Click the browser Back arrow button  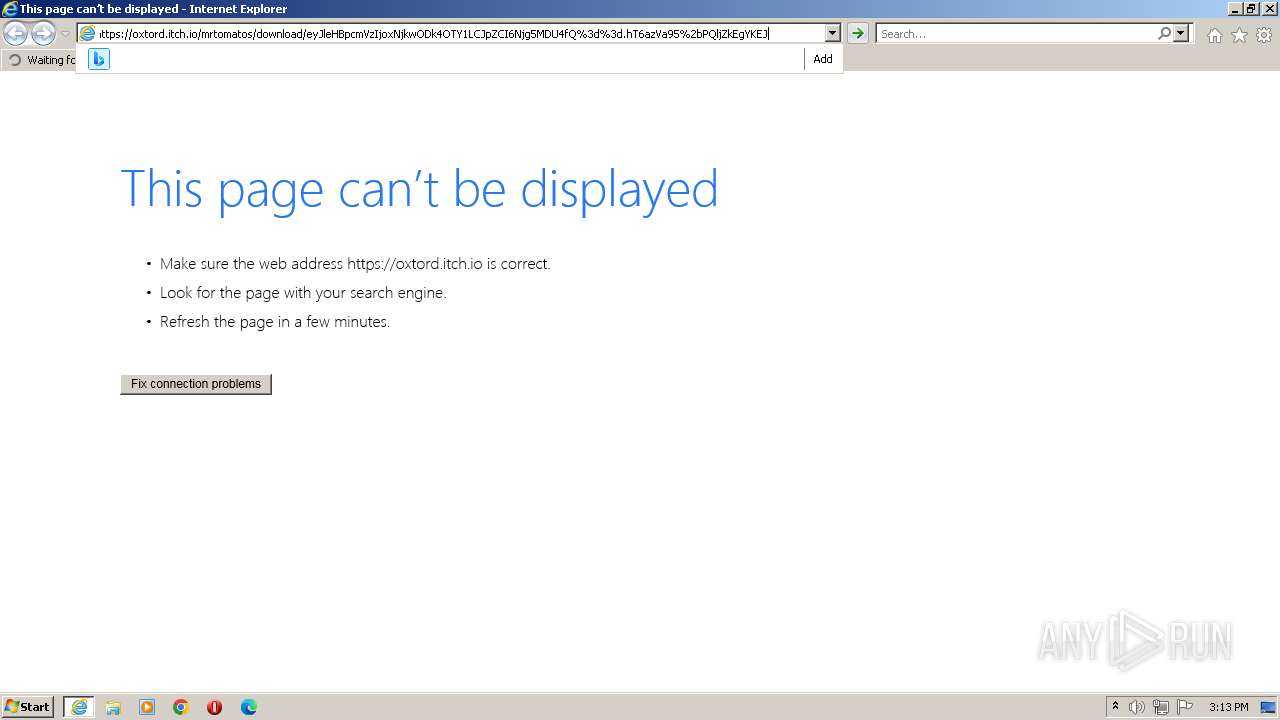click(x=16, y=34)
